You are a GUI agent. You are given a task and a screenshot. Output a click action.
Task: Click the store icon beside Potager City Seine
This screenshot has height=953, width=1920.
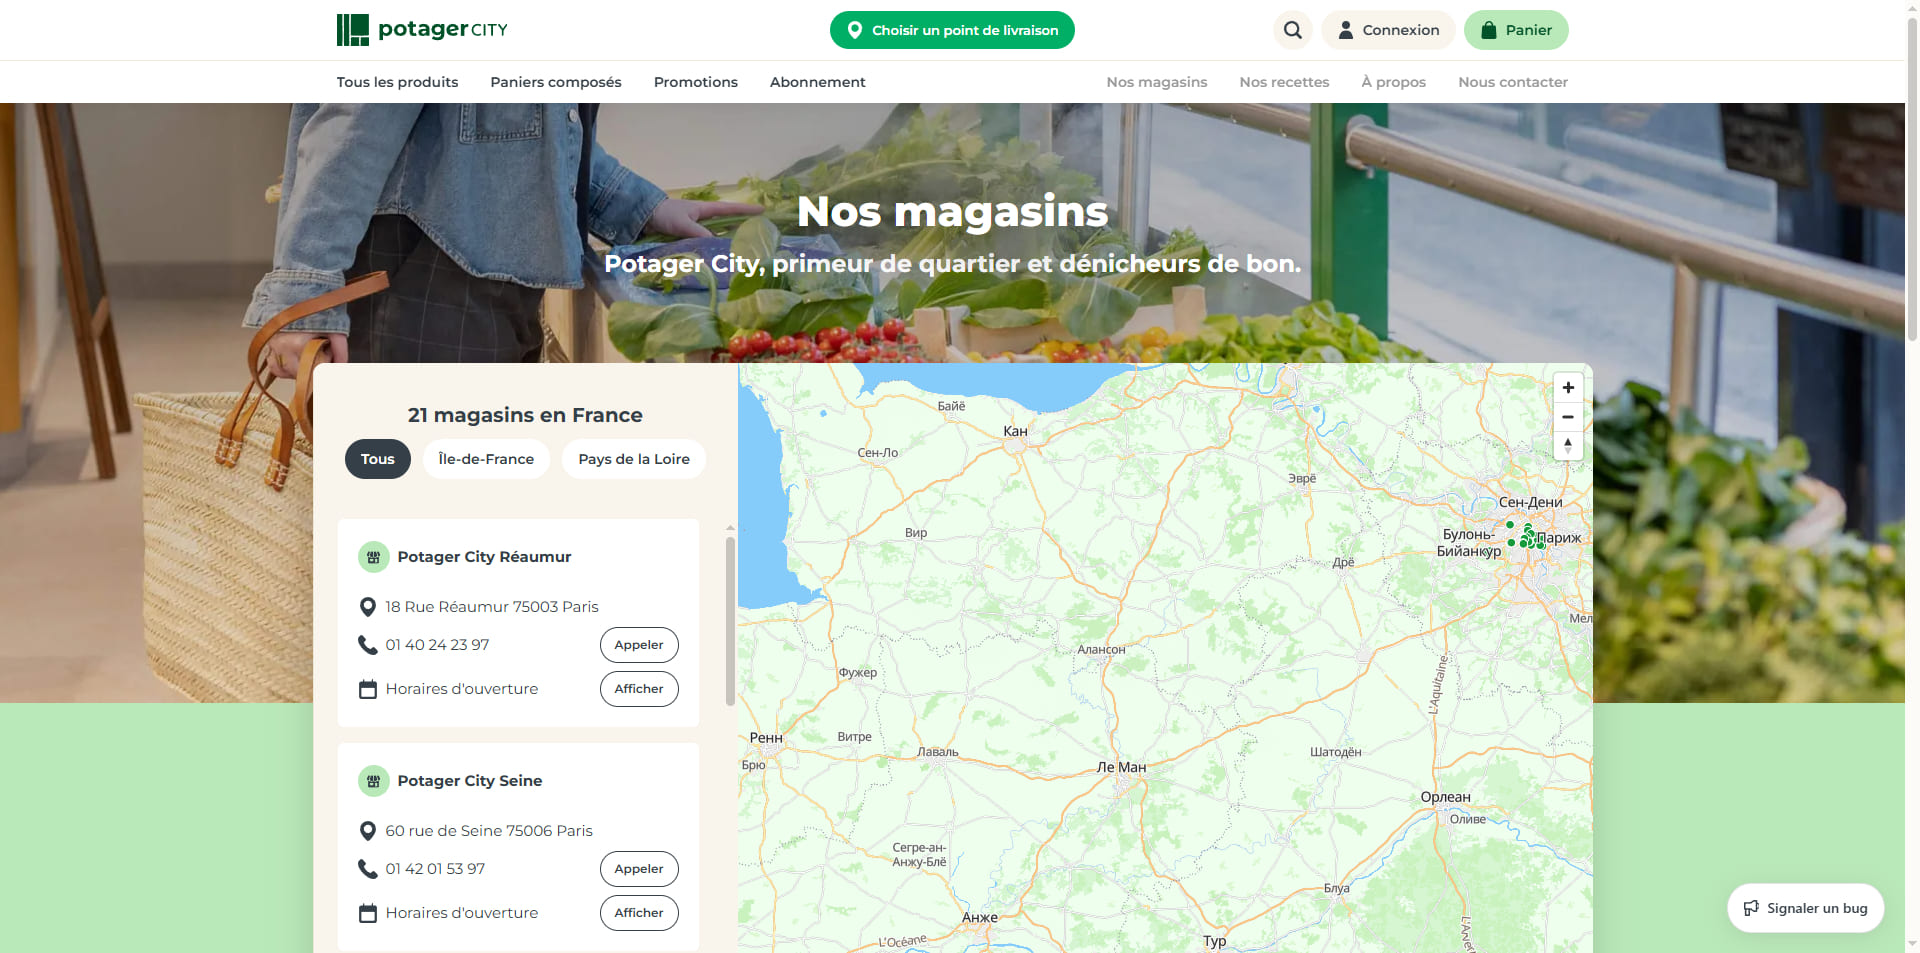coord(373,781)
